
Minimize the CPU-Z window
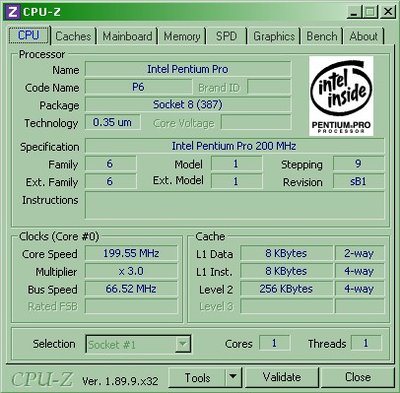354,13
